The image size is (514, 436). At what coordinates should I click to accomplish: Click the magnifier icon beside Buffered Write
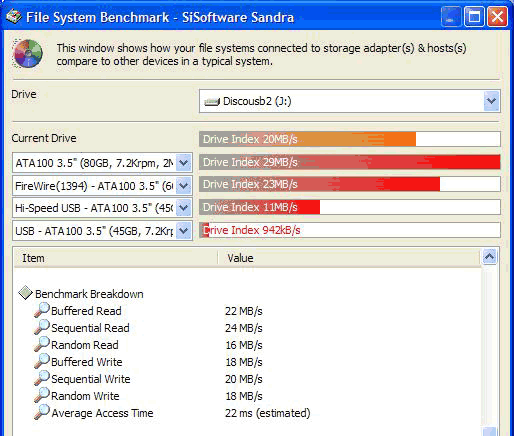(42, 361)
